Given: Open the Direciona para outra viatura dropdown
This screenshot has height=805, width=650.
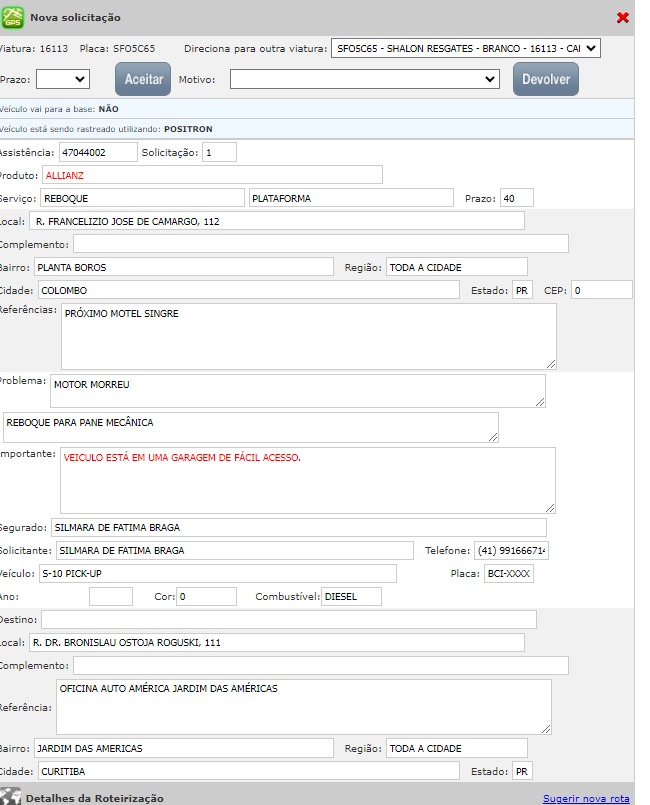Looking at the screenshot, I should [x=466, y=48].
